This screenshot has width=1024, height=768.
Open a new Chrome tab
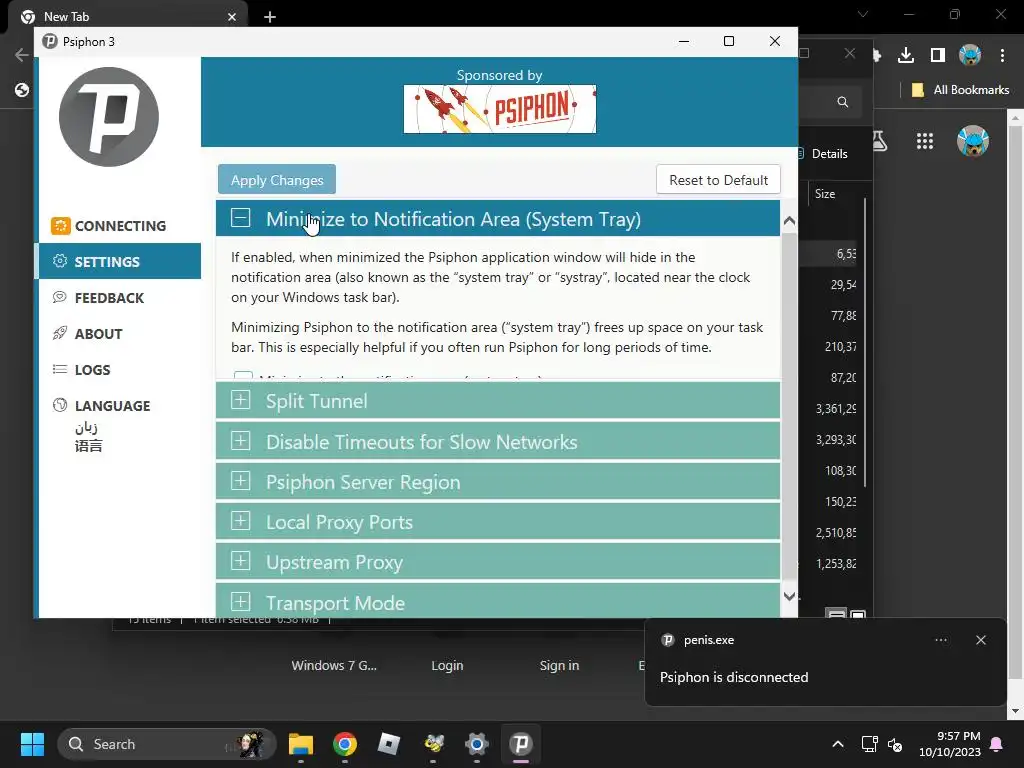pyautogui.click(x=270, y=17)
